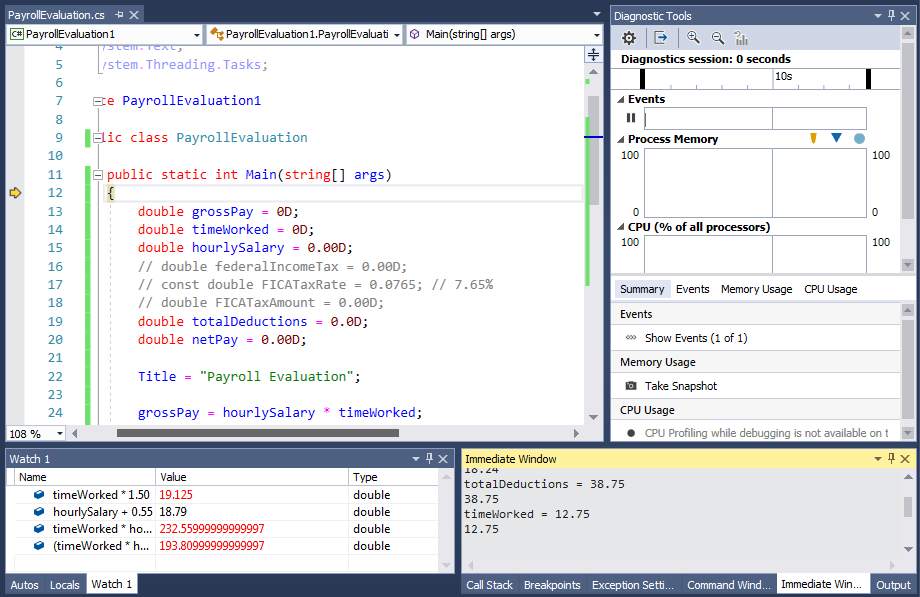Click the blue triangle in Process Memory legend
Image resolution: width=920 pixels, height=597 pixels.
(x=837, y=138)
